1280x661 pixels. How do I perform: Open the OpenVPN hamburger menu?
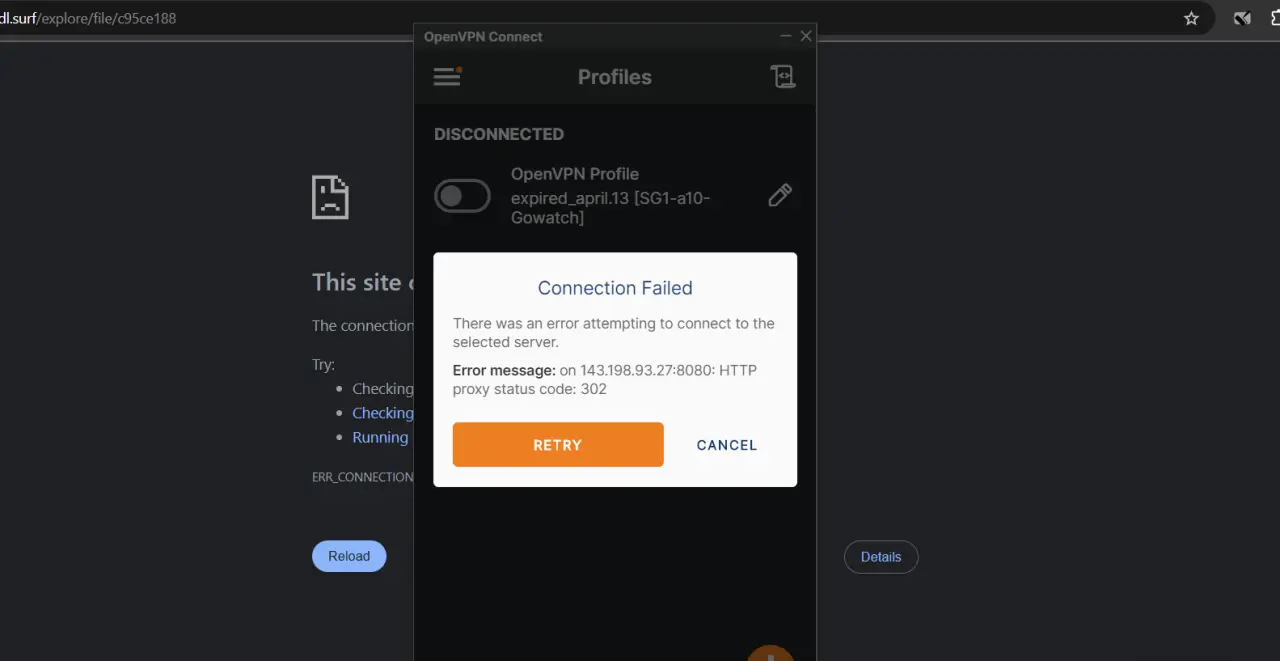click(447, 76)
